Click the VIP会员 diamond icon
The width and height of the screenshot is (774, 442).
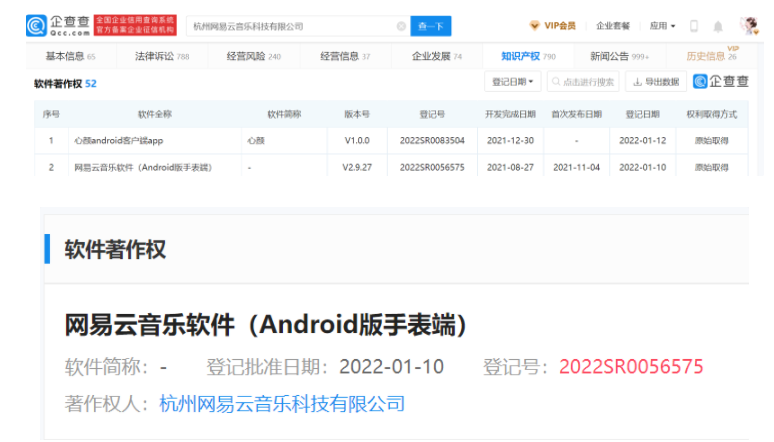(x=534, y=26)
